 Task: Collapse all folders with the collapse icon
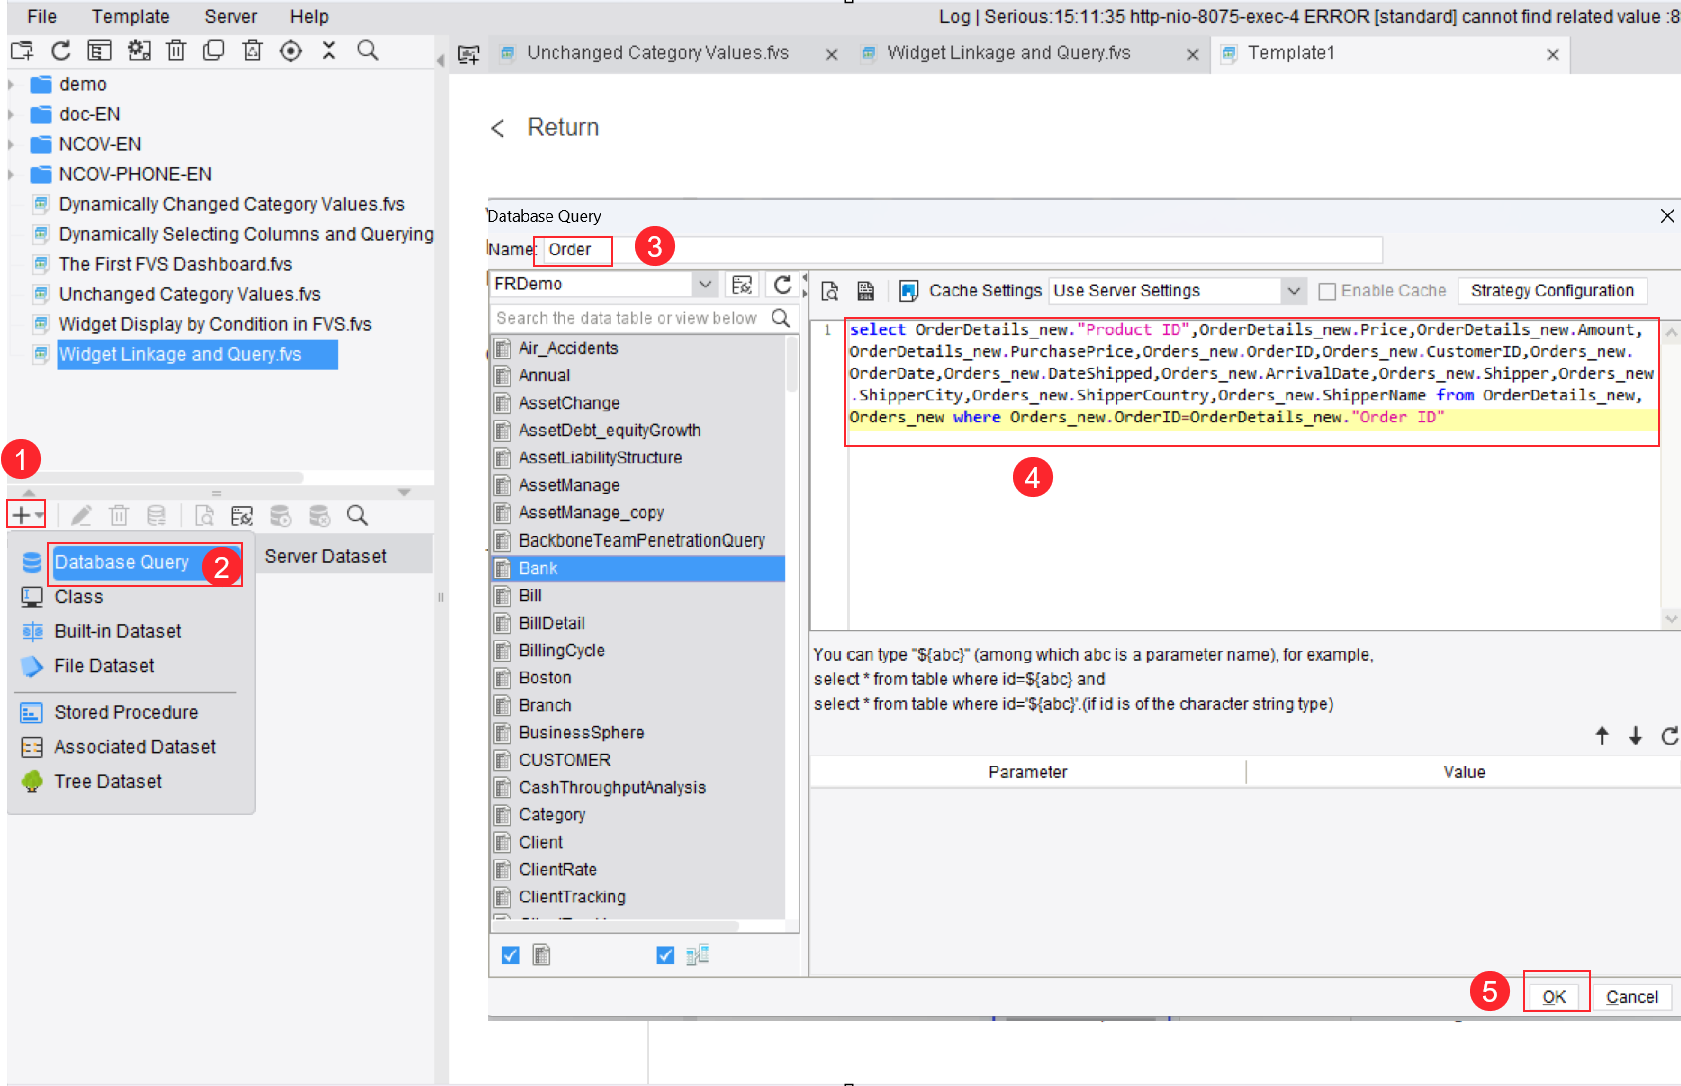tap(329, 51)
